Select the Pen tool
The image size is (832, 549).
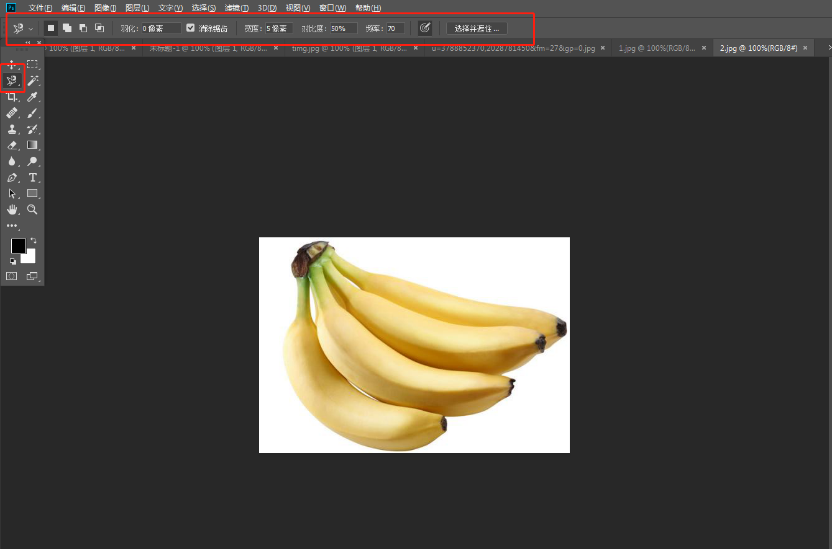(12, 178)
